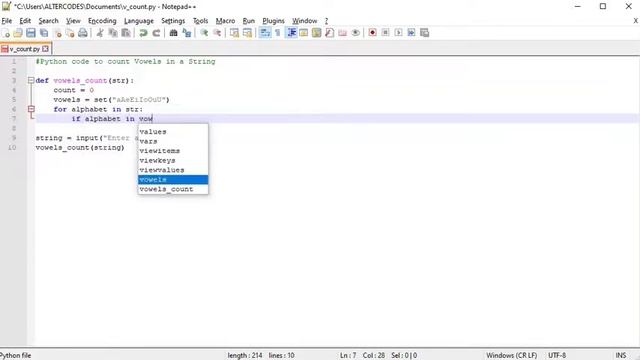This screenshot has width=640, height=360.
Task: Enable synchronized horizontal scrolling icon
Action: [247, 33]
